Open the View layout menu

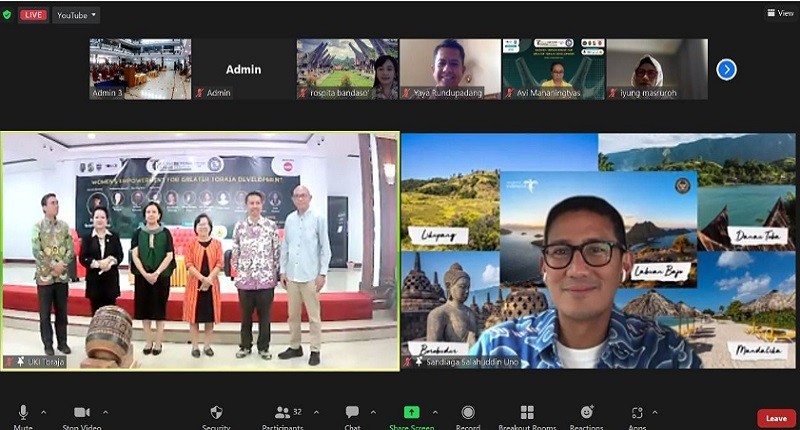(x=781, y=13)
